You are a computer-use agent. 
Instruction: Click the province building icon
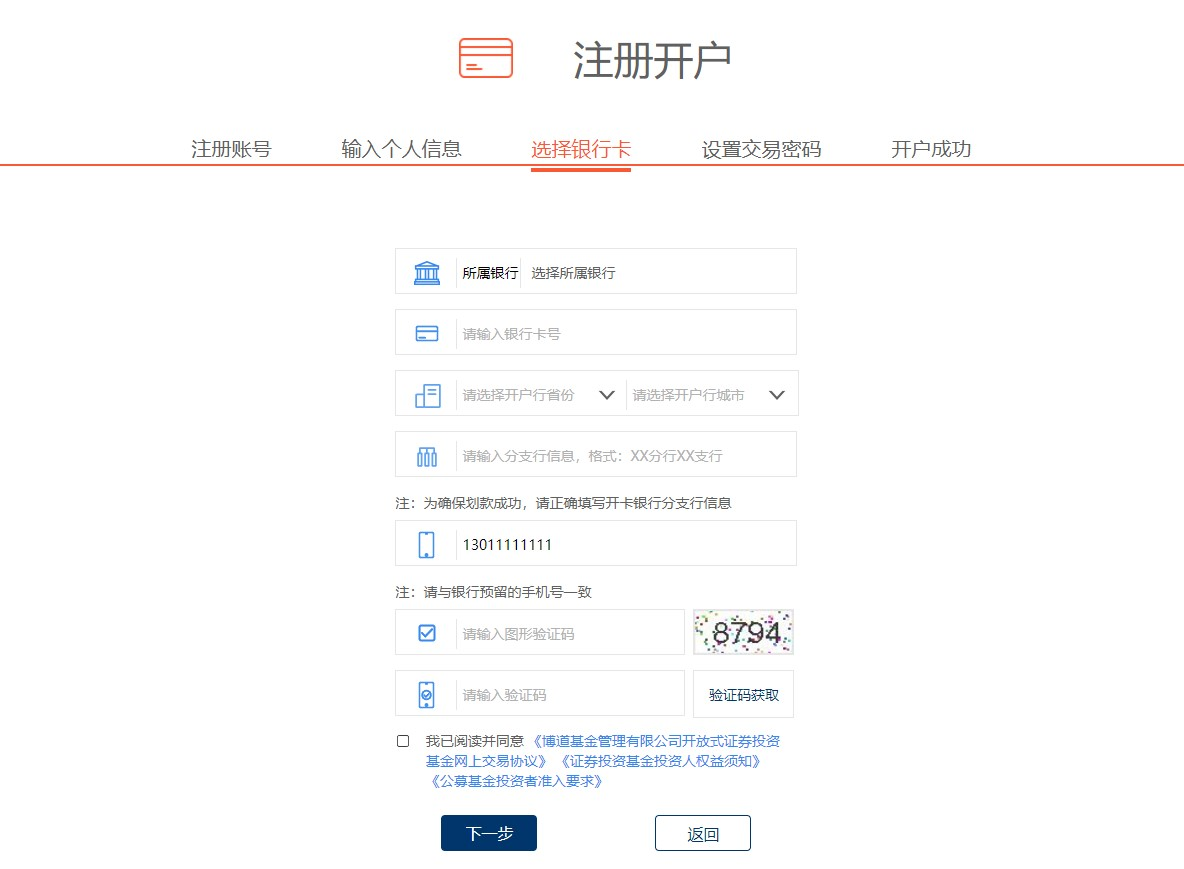pyautogui.click(x=427, y=395)
